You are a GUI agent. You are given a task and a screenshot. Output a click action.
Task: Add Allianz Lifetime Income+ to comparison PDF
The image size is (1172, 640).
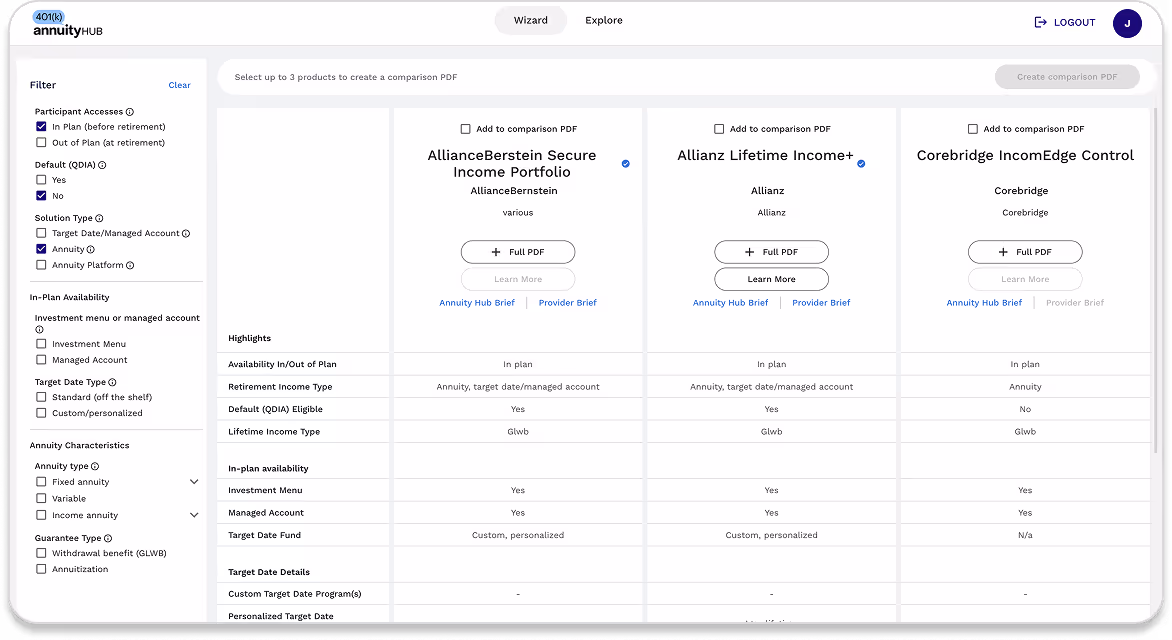click(x=719, y=129)
